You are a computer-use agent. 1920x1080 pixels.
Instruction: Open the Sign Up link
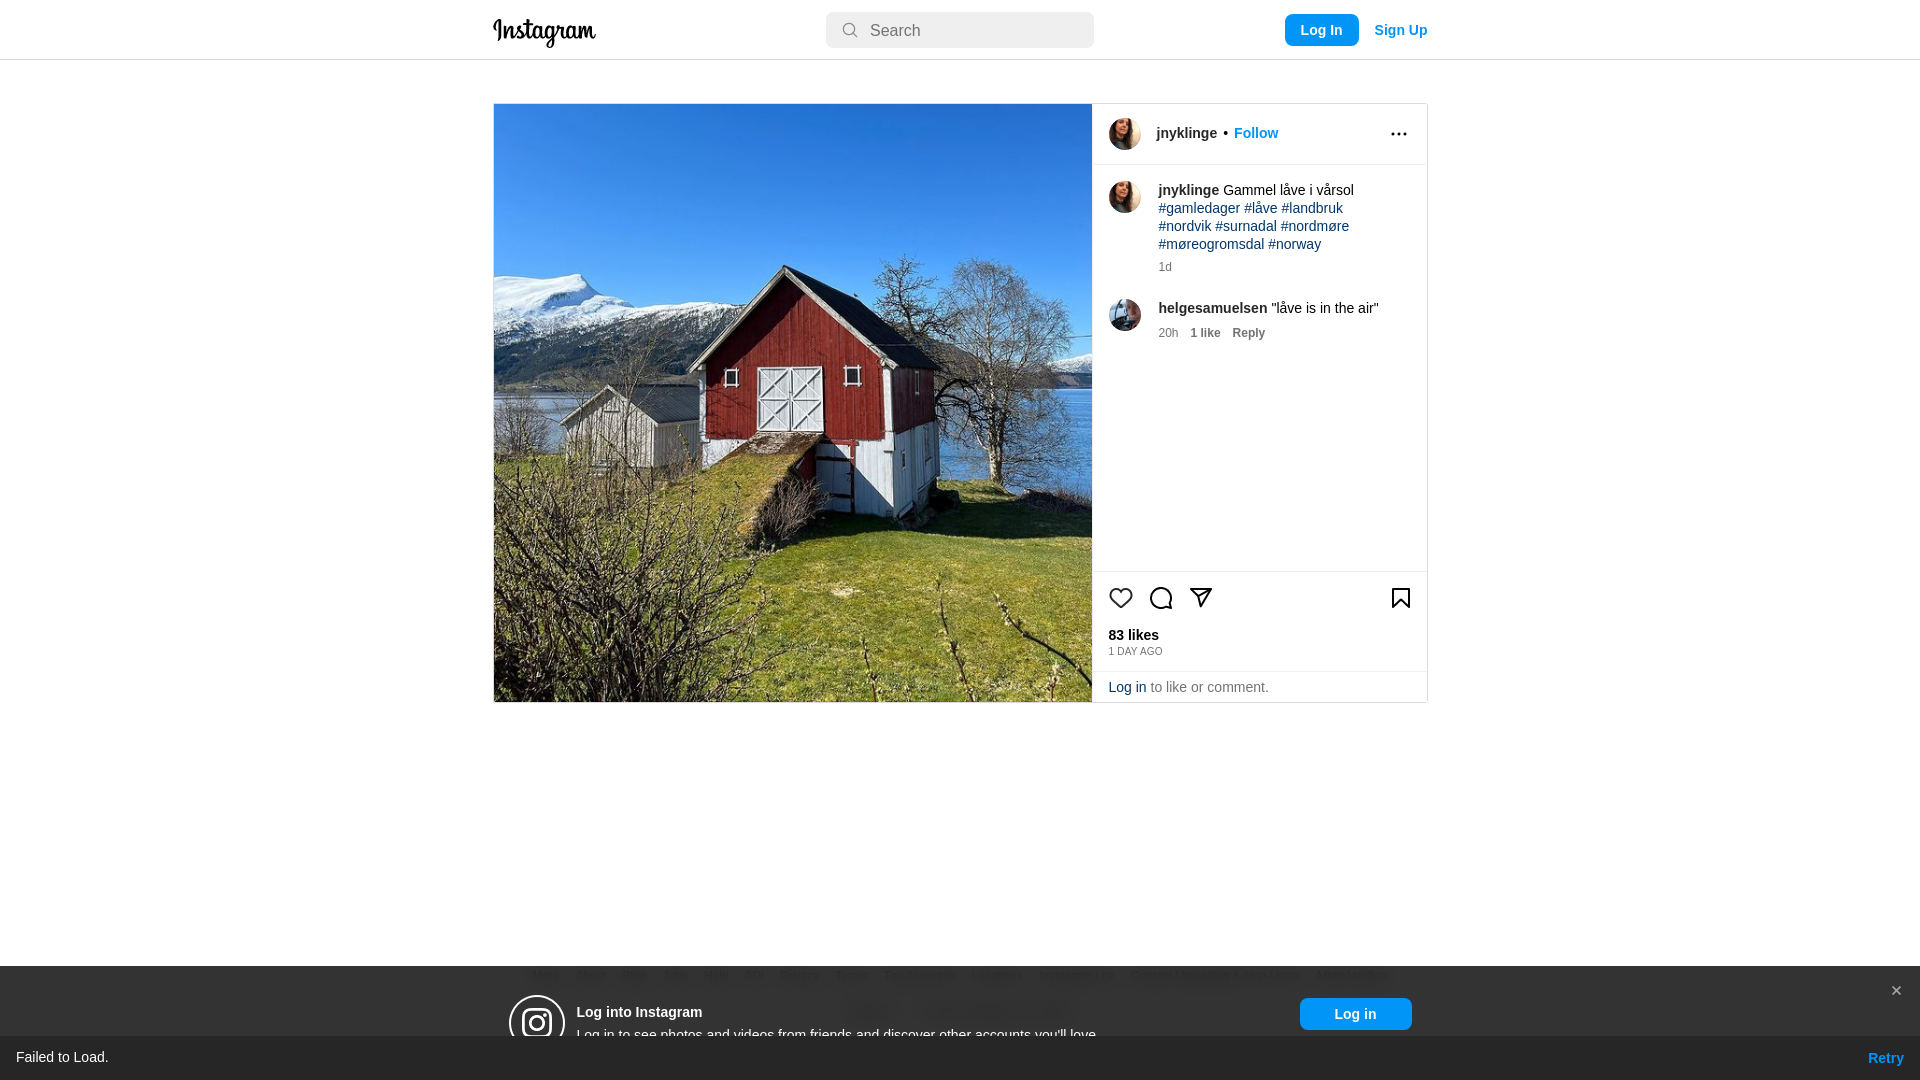click(1400, 30)
